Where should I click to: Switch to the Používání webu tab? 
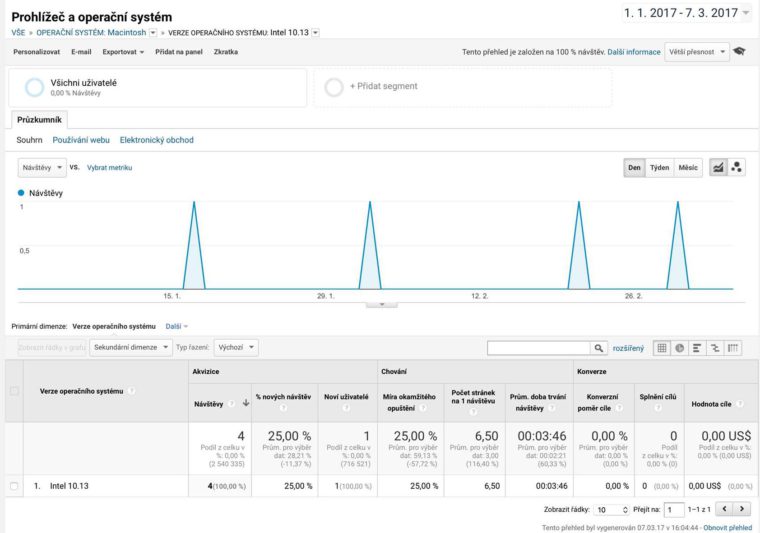[x=81, y=140]
